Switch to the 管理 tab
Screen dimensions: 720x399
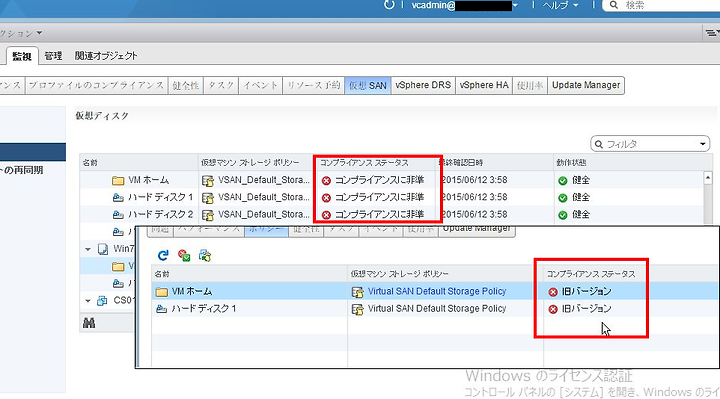pos(53,56)
